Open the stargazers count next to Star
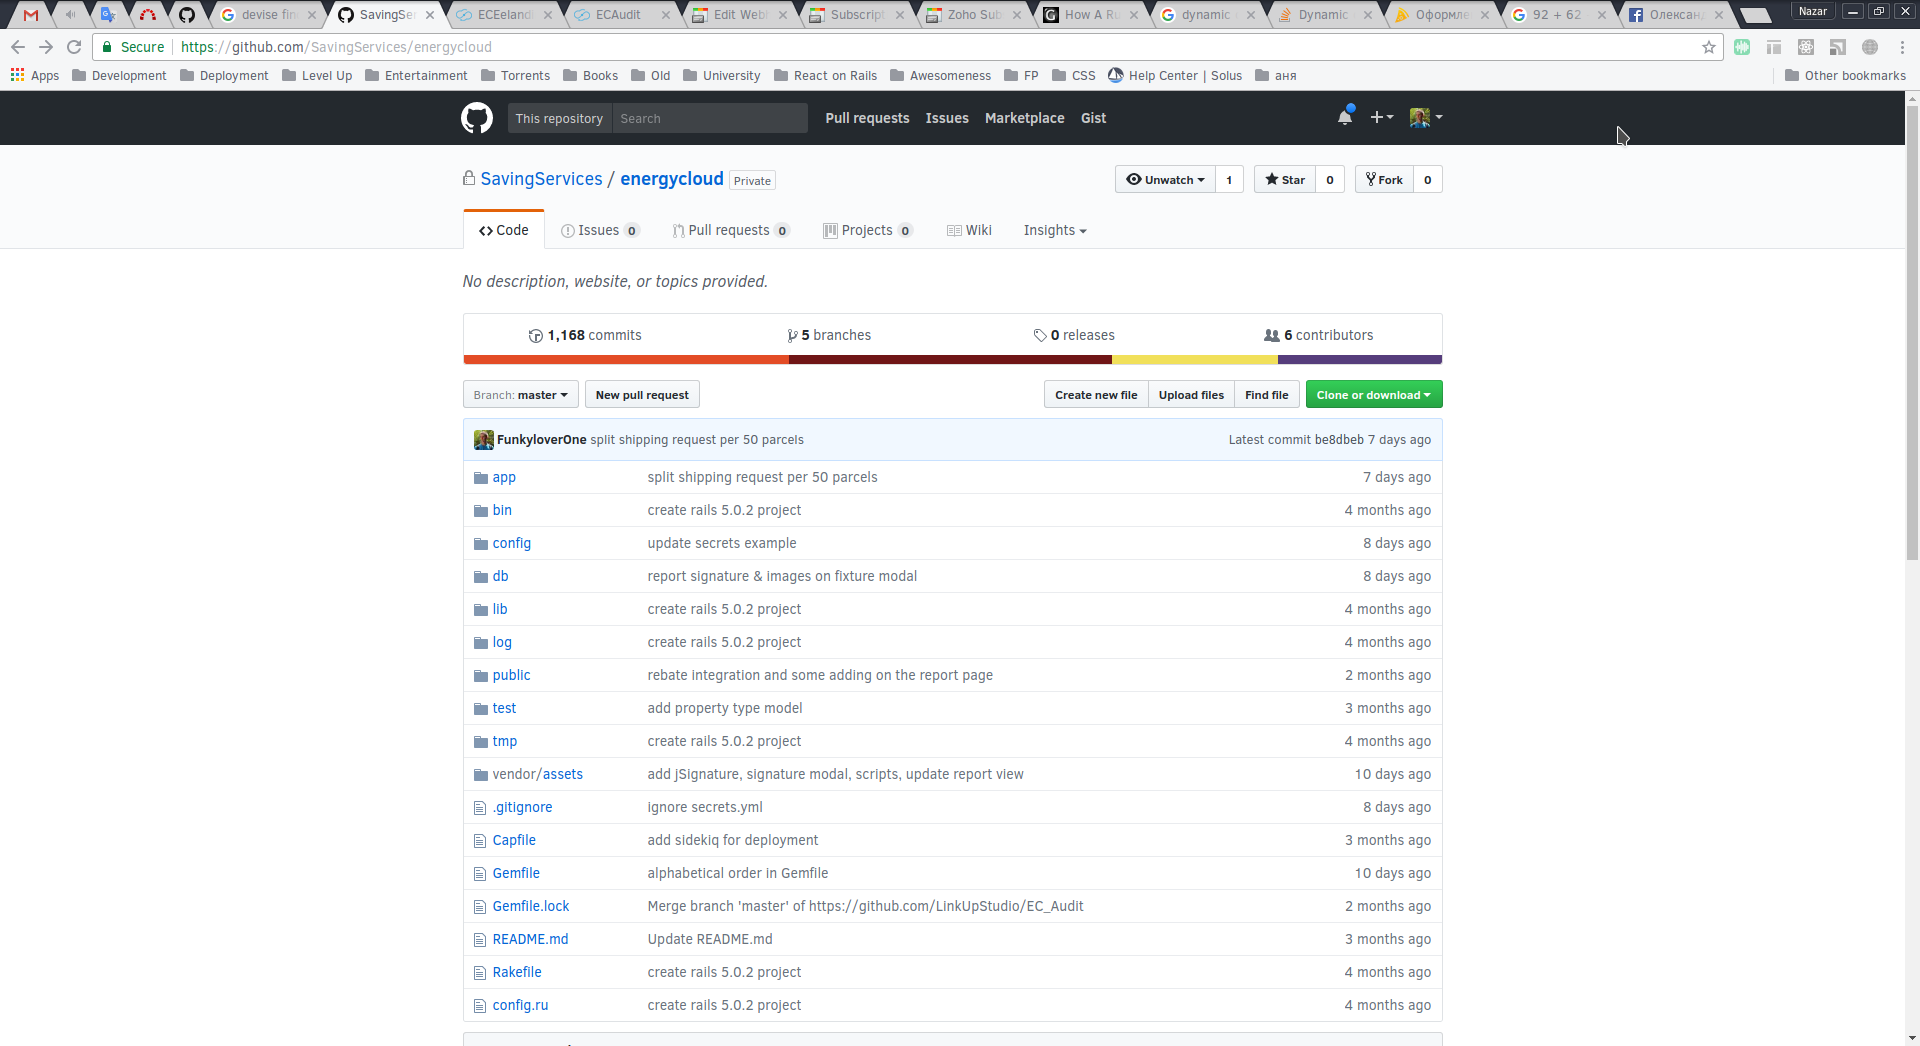Screen dimensions: 1920x1046 pos(1329,179)
